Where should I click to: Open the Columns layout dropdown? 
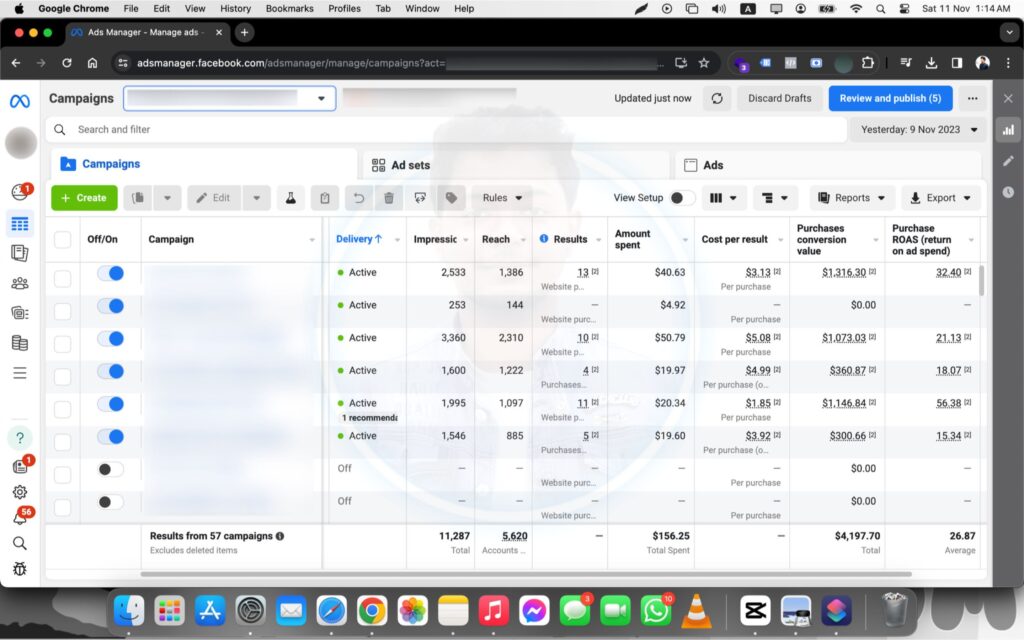pos(723,198)
